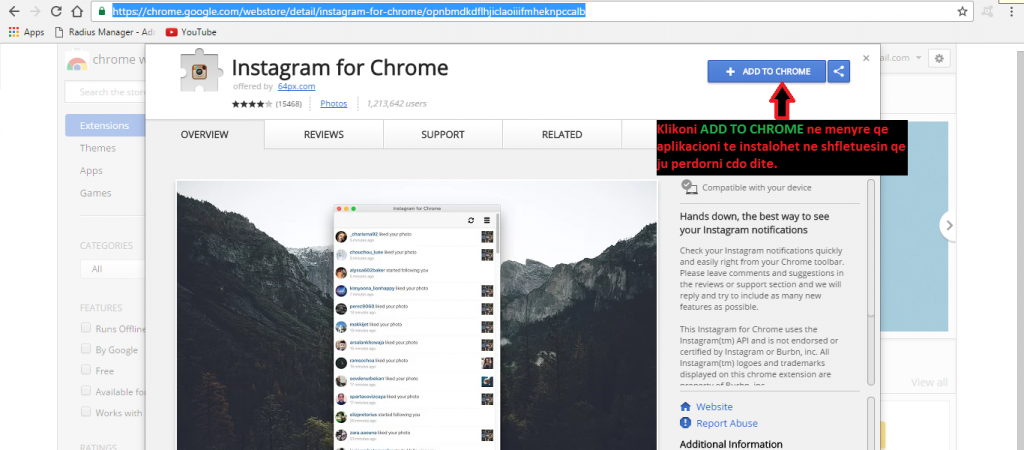The height and width of the screenshot is (450, 1024).
Task: Click the browser back arrow
Action: [x=12, y=12]
